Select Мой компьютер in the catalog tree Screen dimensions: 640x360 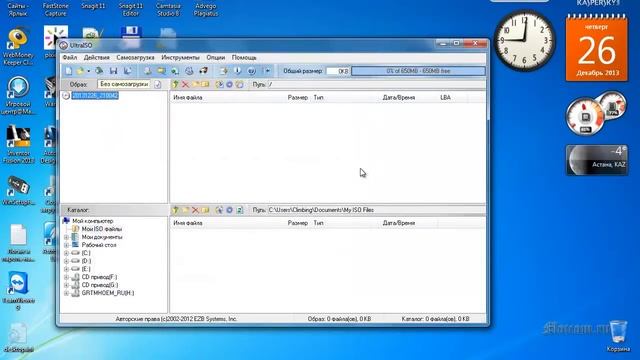click(93, 221)
